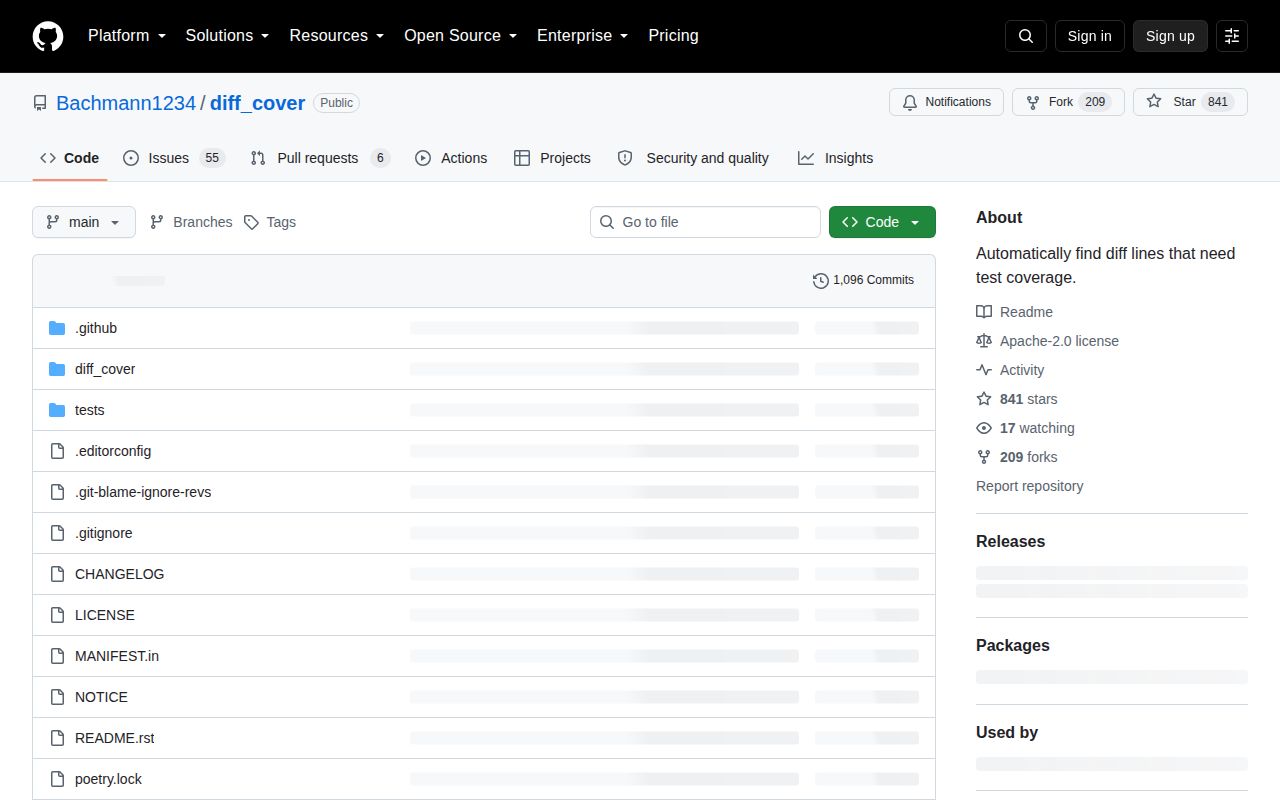Image resolution: width=1280 pixels, height=800 pixels.
Task: Open the Used by heading link
Action: click(x=1007, y=732)
